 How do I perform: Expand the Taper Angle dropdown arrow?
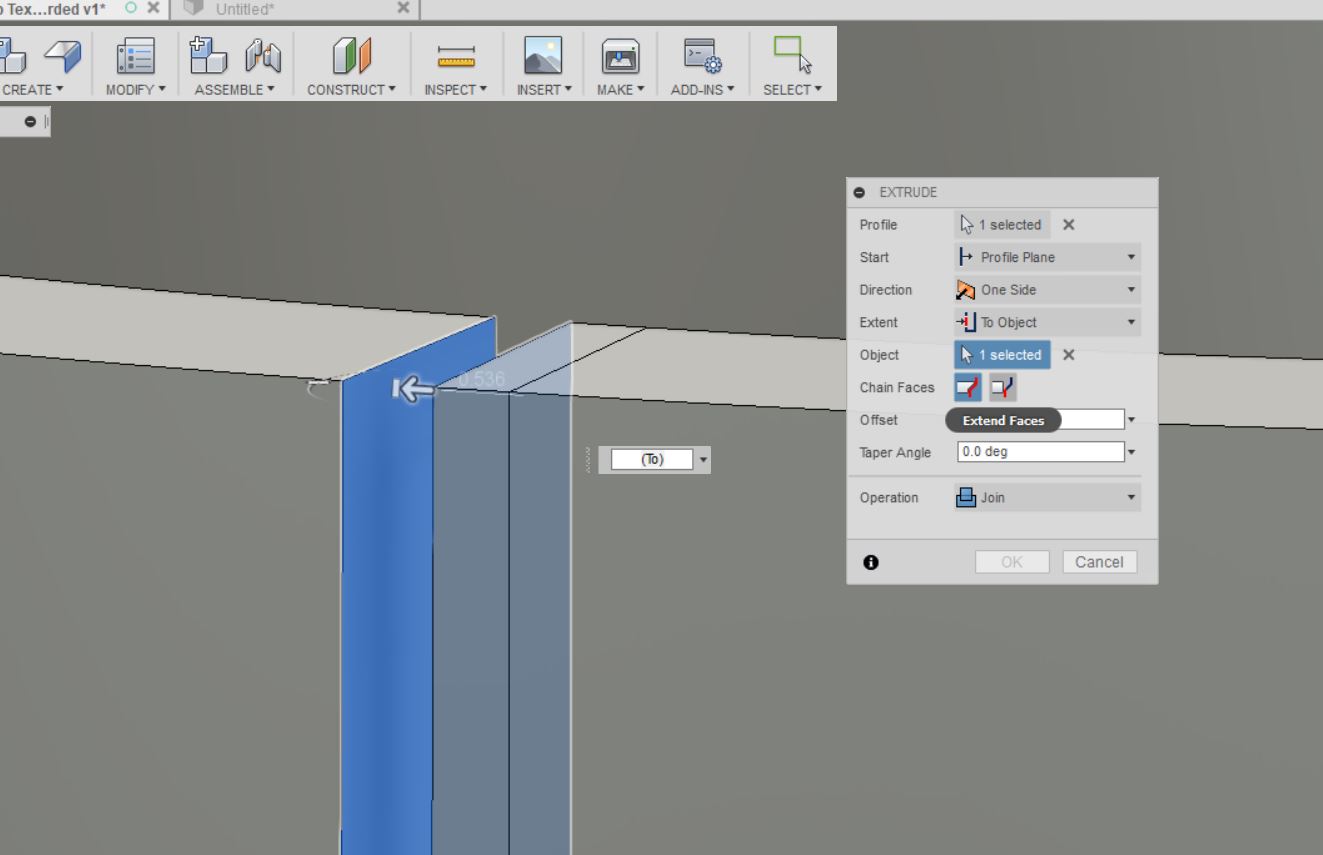[1132, 452]
